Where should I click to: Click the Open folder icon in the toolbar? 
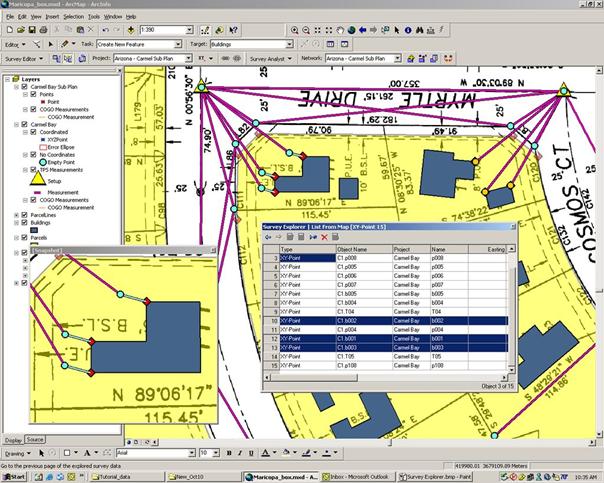pyautogui.click(x=19, y=31)
